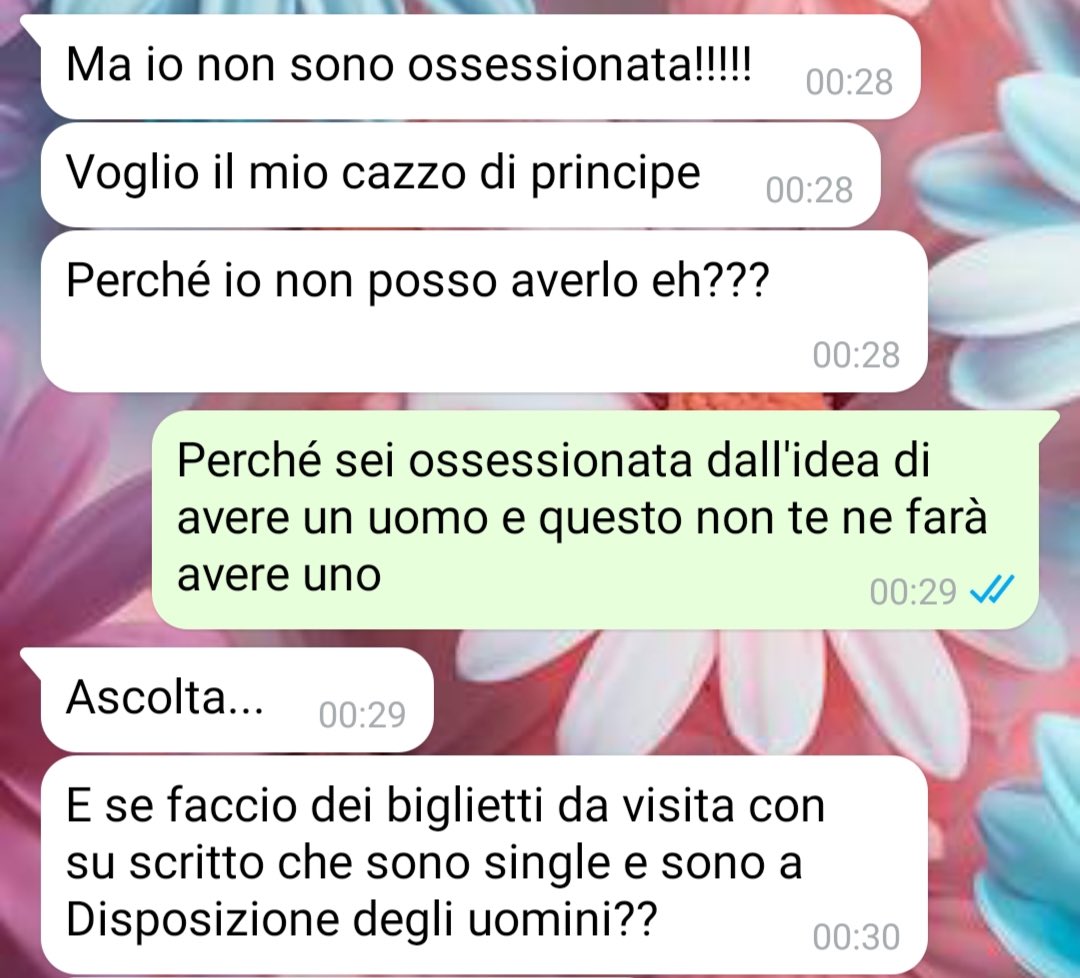Viewport: 1080px width, 978px height.
Task: Select the 'Perché io non posso averlo eh???' message
Action: pyautogui.click(x=484, y=311)
